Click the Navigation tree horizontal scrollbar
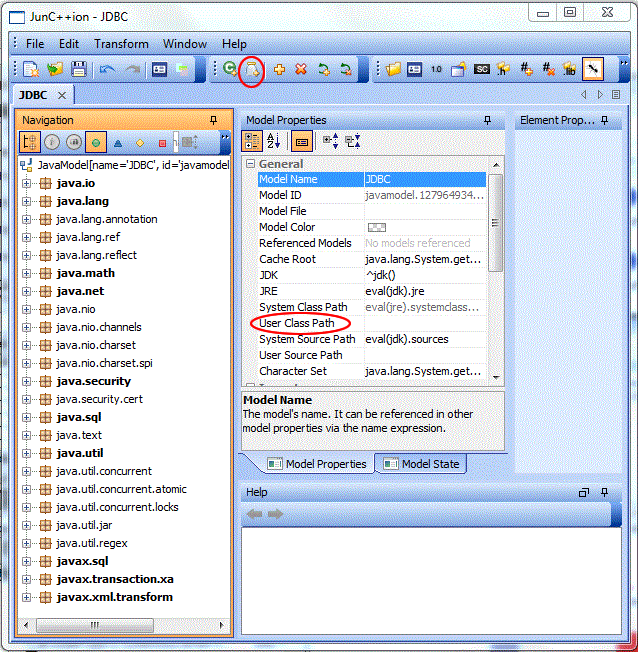This screenshot has width=638, height=652. coord(94,625)
